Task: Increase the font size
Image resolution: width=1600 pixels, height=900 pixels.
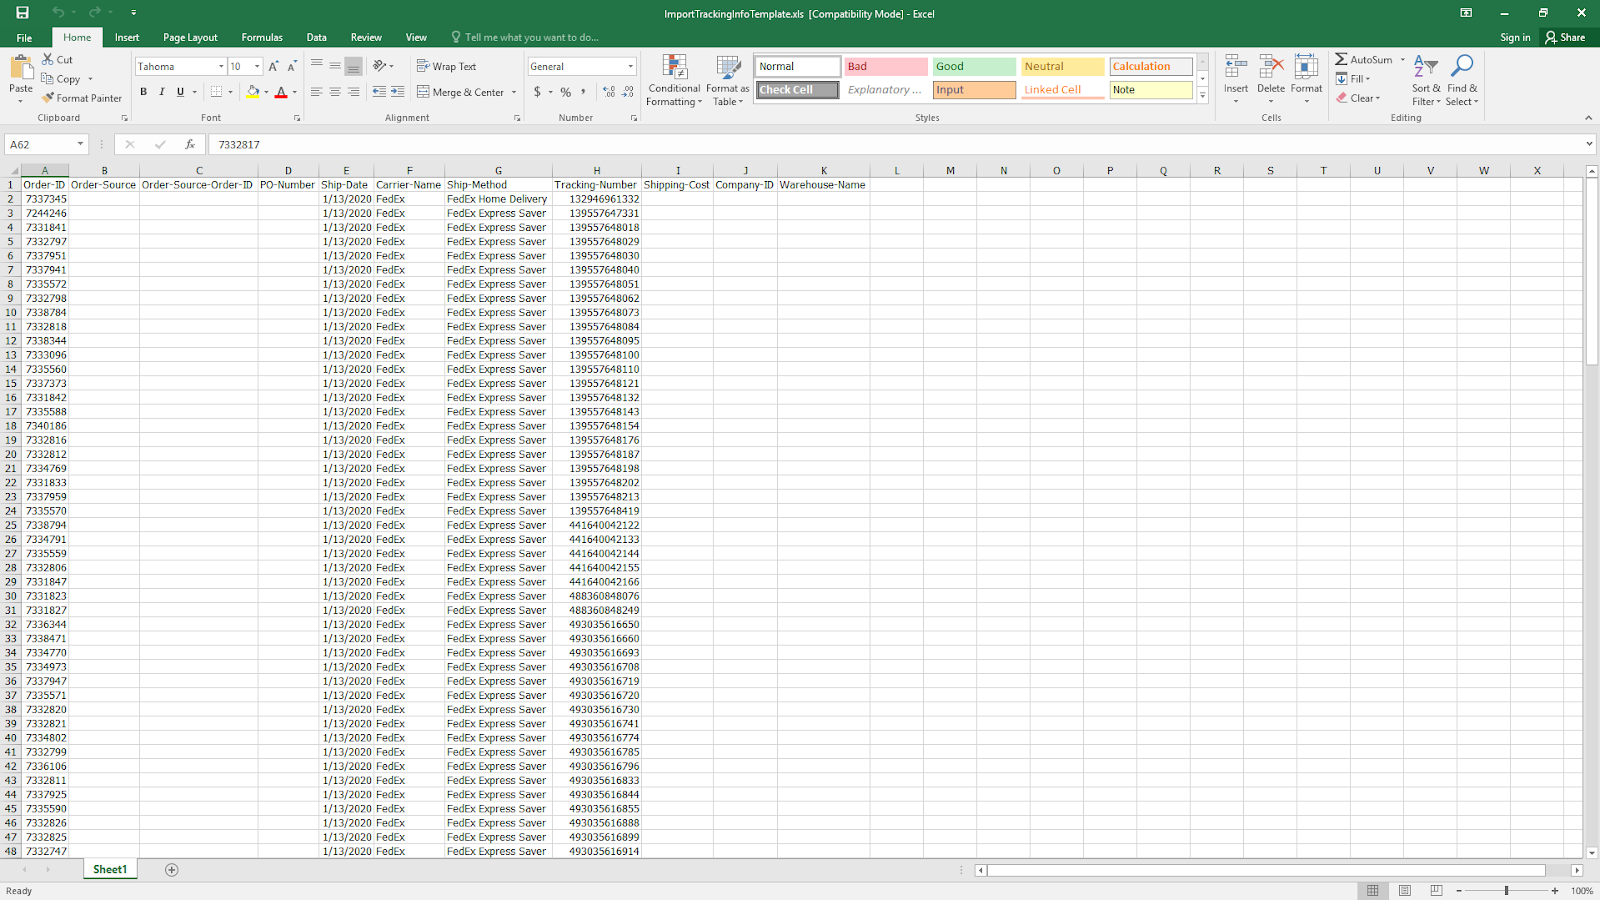Action: 273,66
